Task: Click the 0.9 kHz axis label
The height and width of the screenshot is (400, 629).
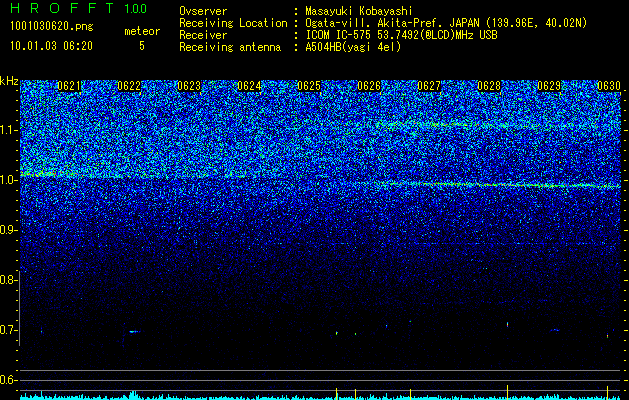Action: [9, 230]
